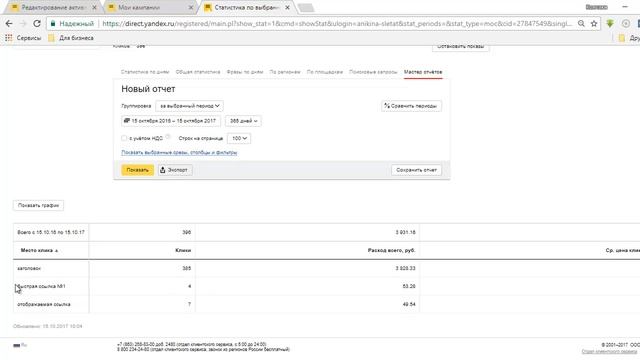Close the Статистика по выбран browser tab
640x360 pixels.
click(287, 7)
